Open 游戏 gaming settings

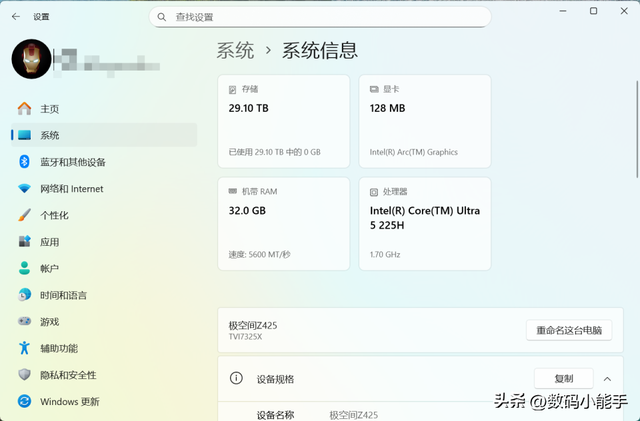pos(49,322)
